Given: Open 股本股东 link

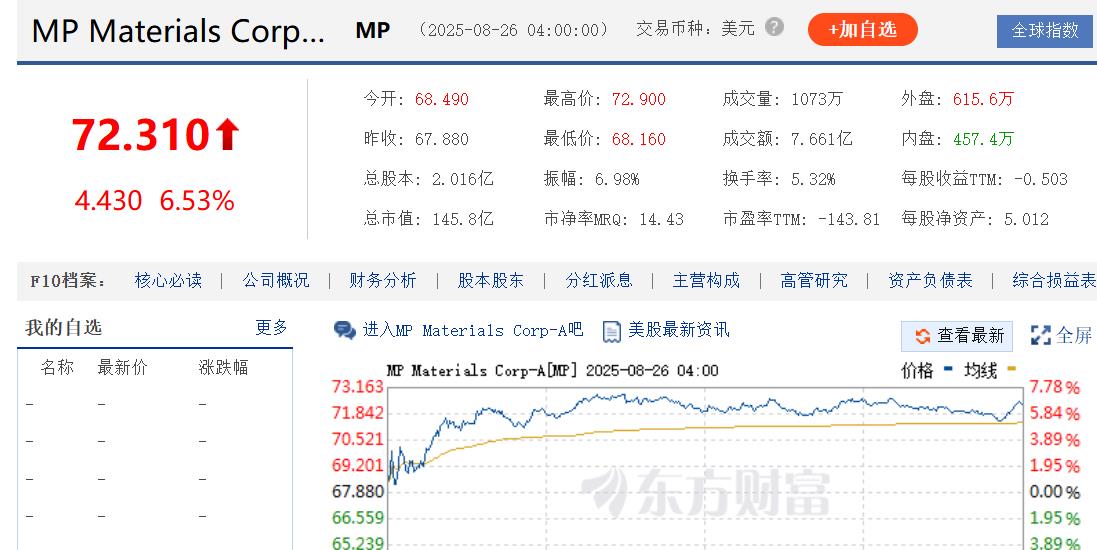Looking at the screenshot, I should [490, 281].
